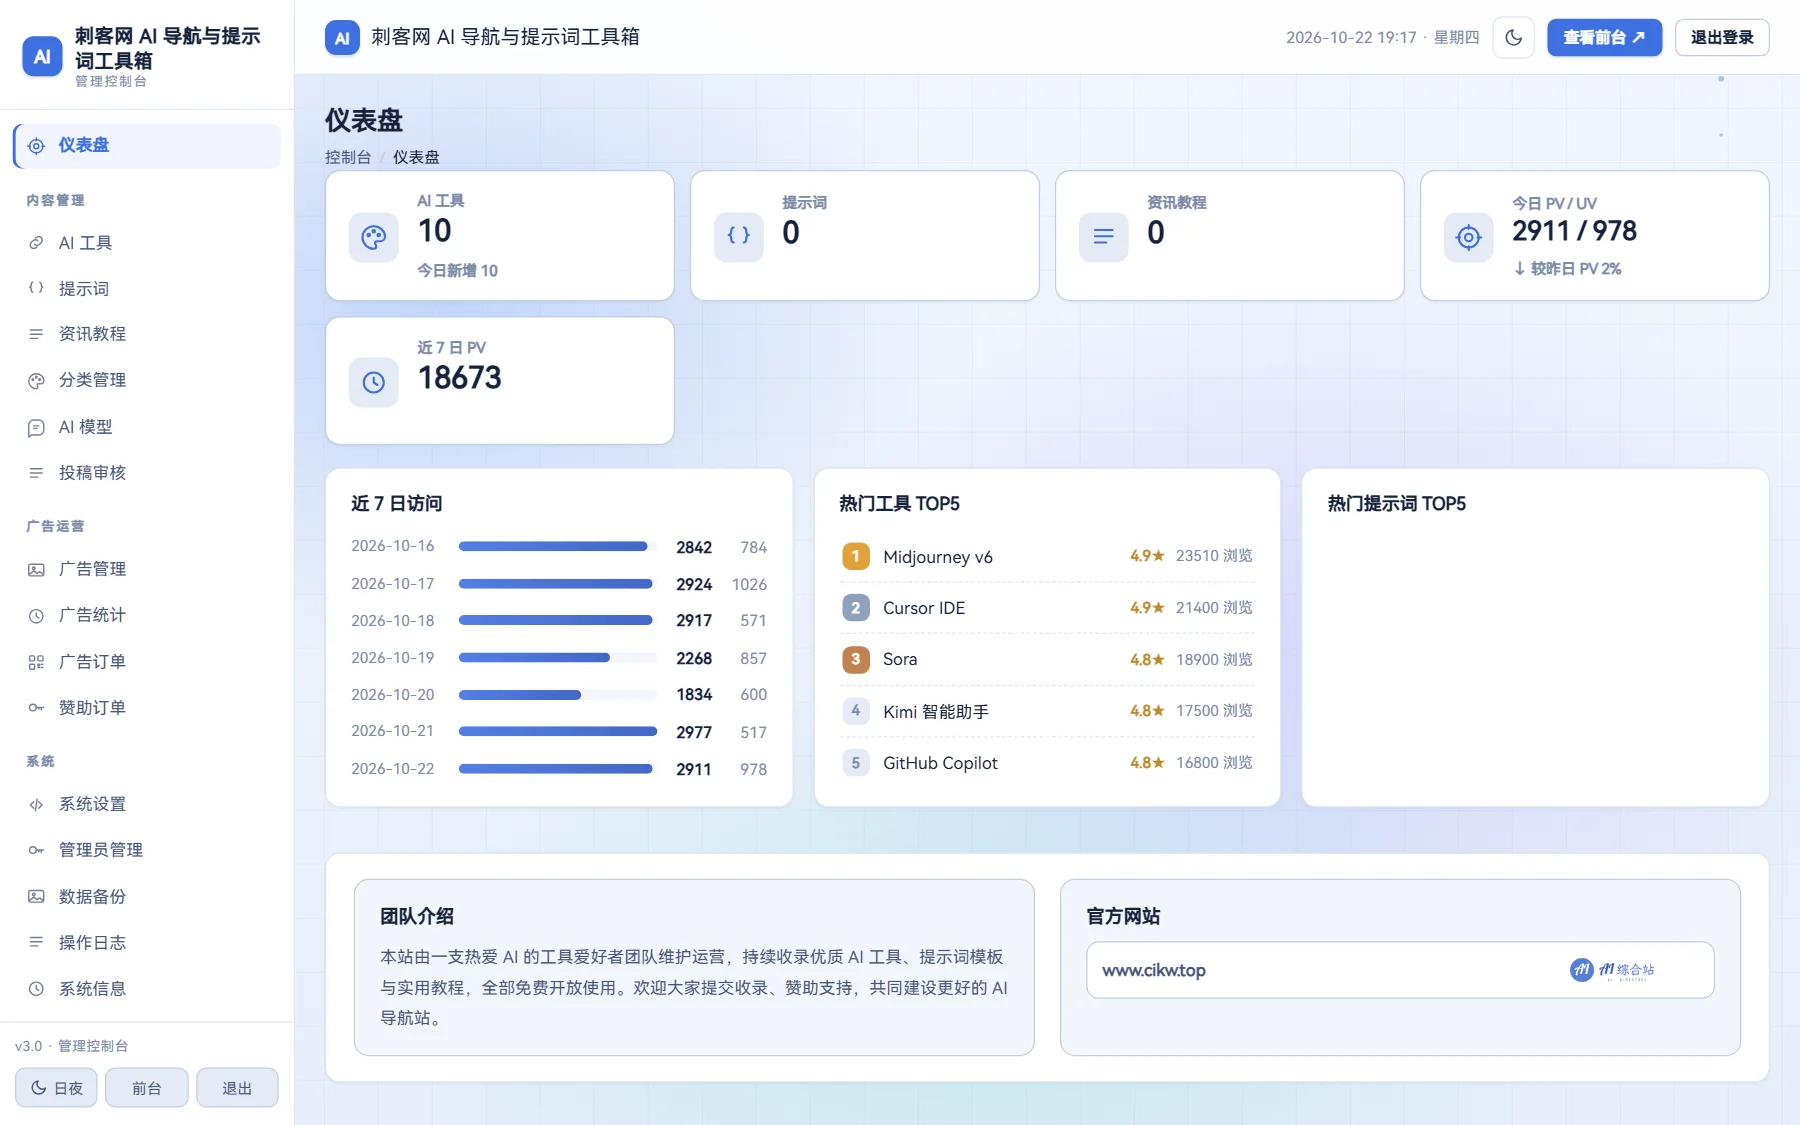Click the 控制台 breadcrumb link
Screen dimensions: 1800x1125
pyautogui.click(x=348, y=157)
